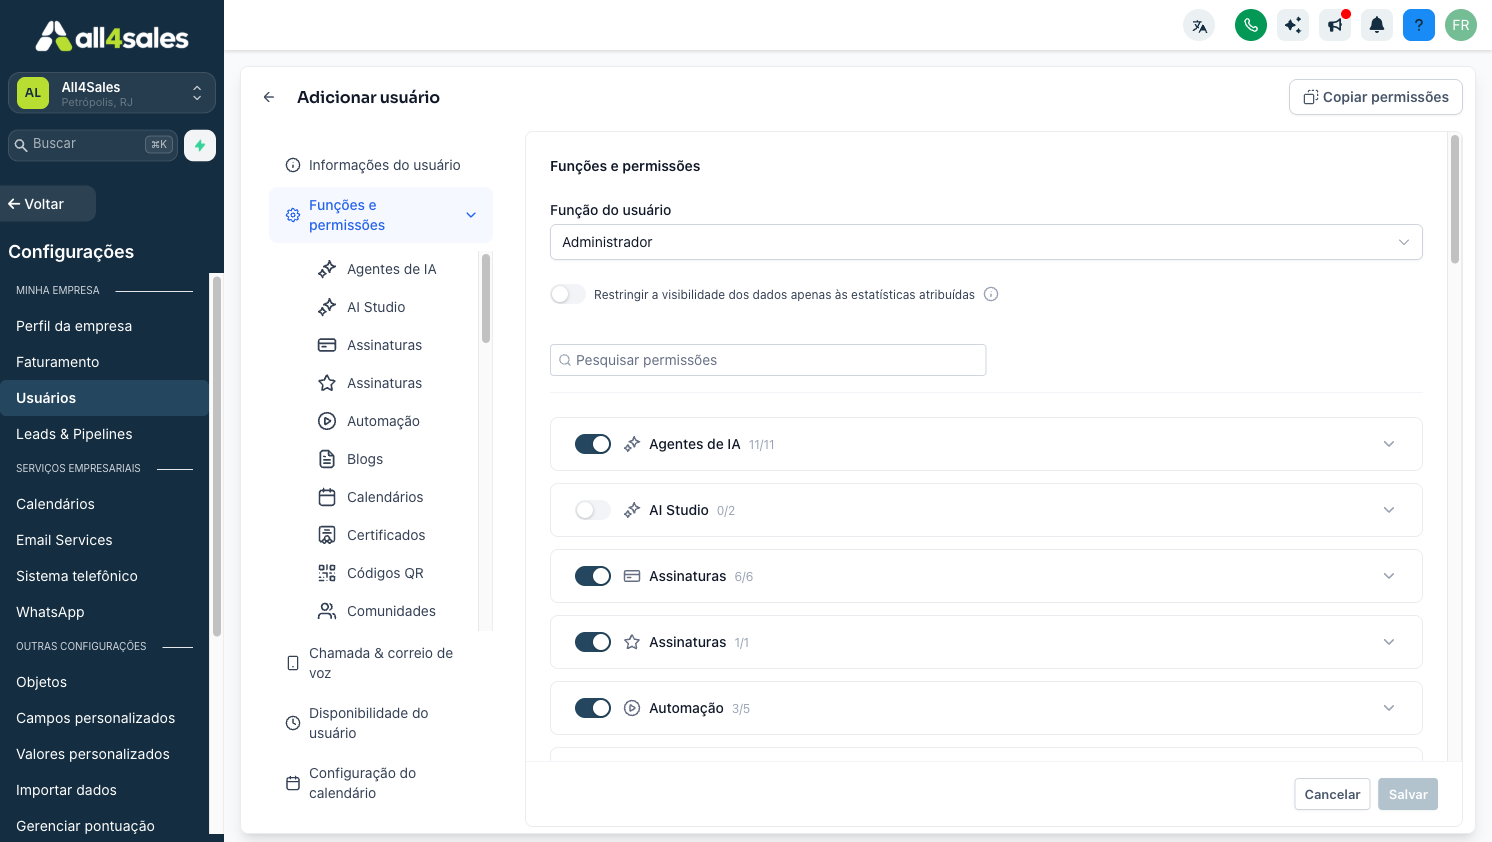Viewport: 1492px width, 842px height.
Task: Open the megaphone announcements icon
Action: (x=1335, y=25)
